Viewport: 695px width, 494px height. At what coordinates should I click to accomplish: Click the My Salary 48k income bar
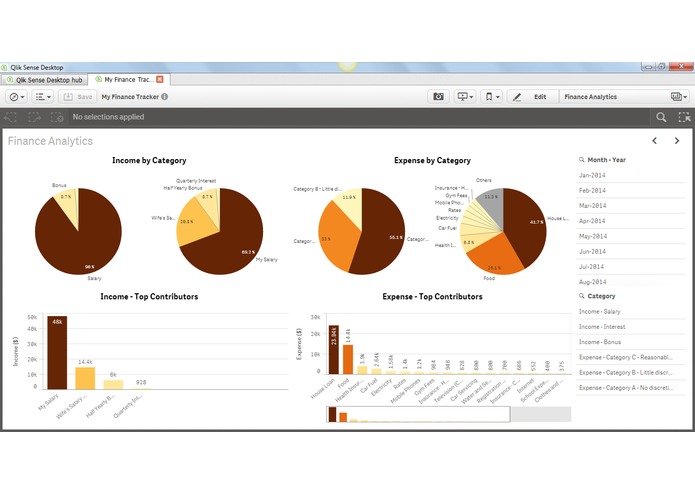pos(57,353)
